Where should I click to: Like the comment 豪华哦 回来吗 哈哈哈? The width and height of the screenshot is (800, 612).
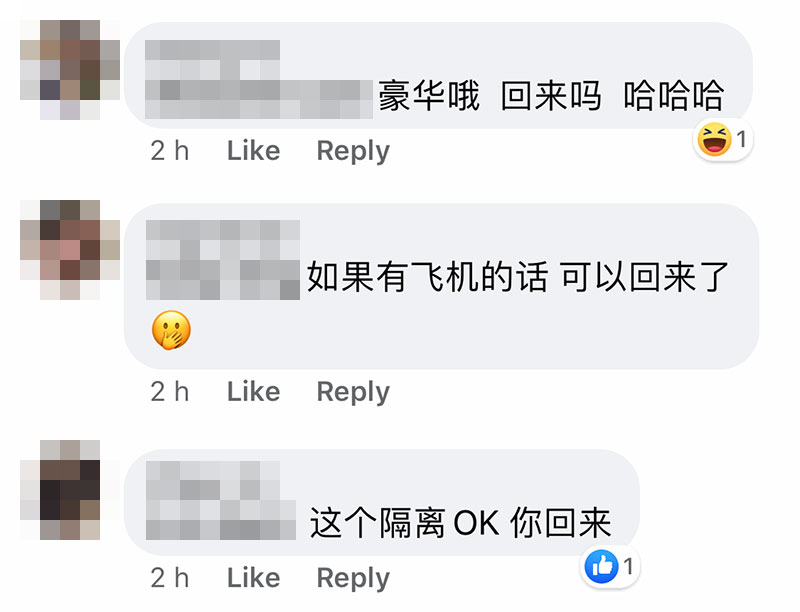pos(254,150)
